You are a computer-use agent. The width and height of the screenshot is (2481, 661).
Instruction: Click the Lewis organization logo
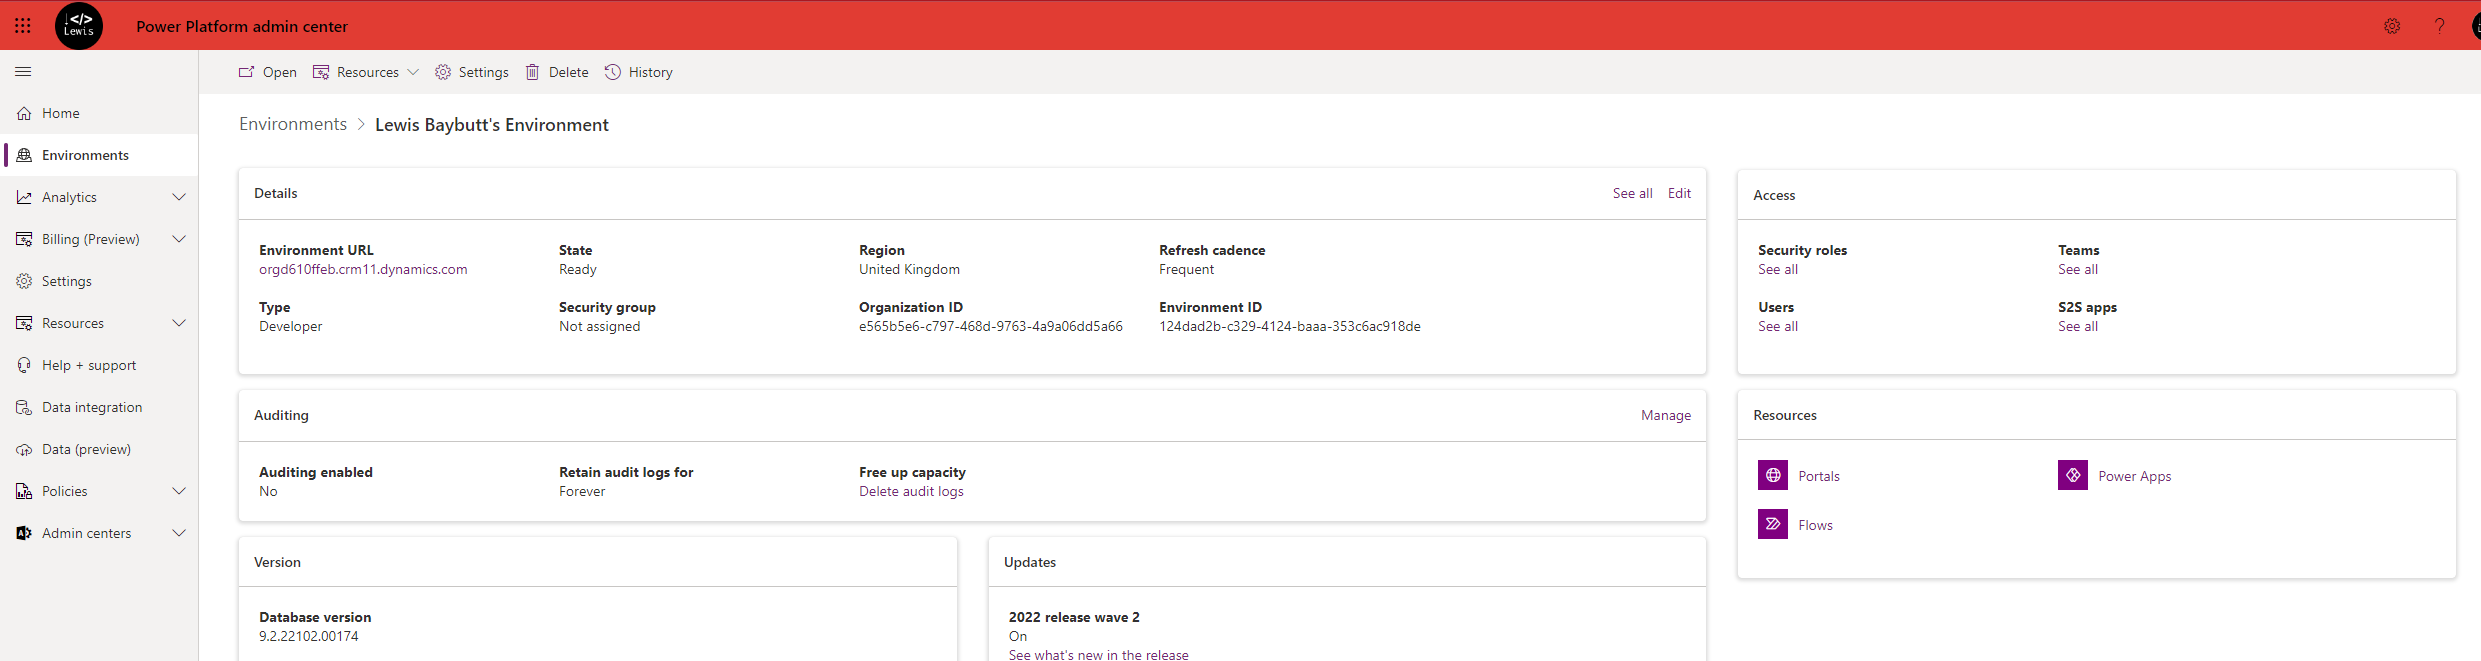tap(79, 26)
